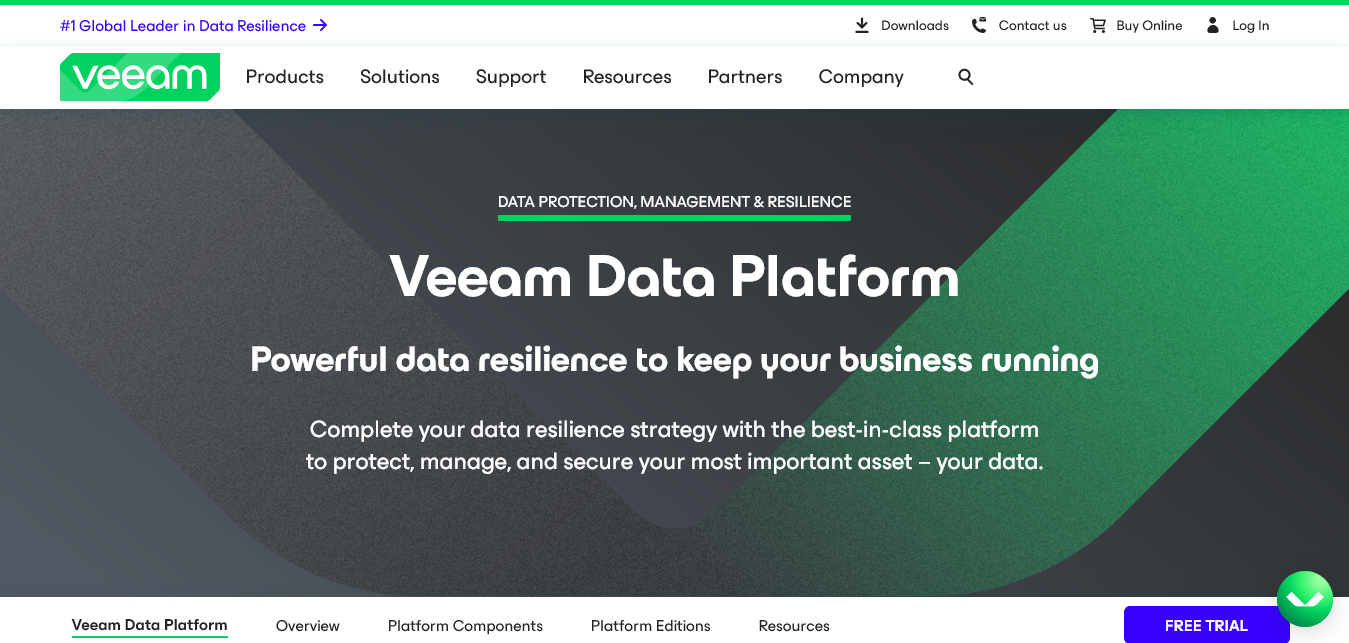Click the FREE TRIAL button

tap(1206, 624)
